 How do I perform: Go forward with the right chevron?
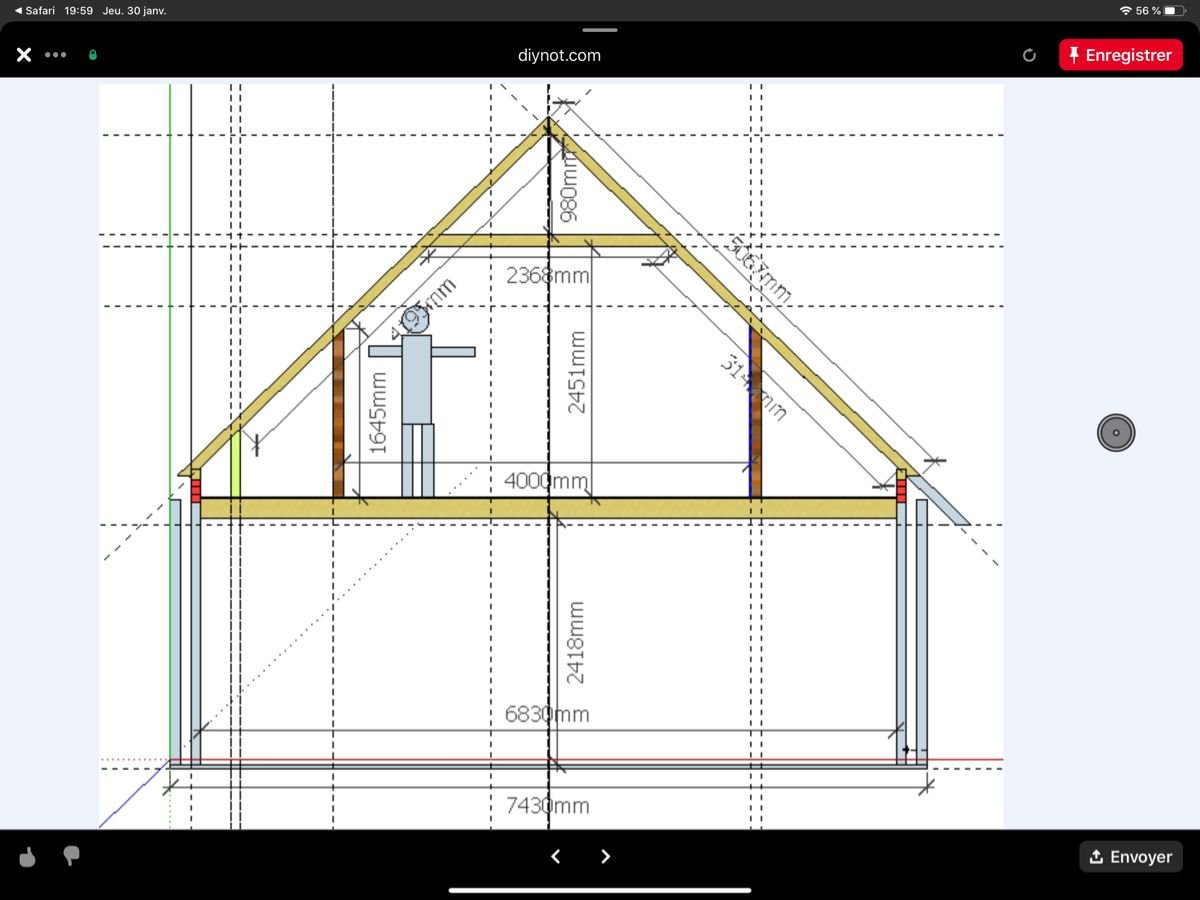pyautogui.click(x=605, y=856)
